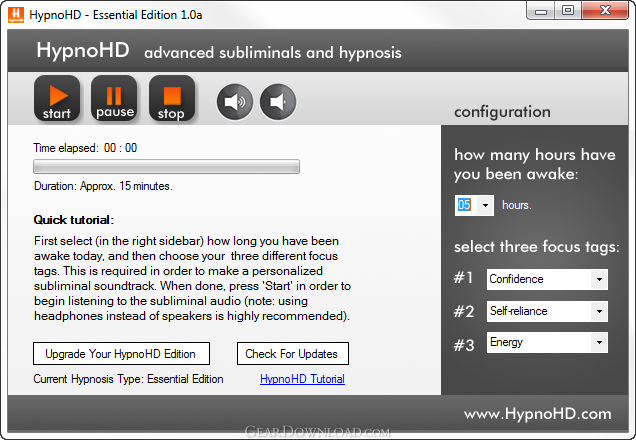Click Upgrade Your HypnoHD Edition button
Image resolution: width=636 pixels, height=440 pixels.
click(121, 354)
